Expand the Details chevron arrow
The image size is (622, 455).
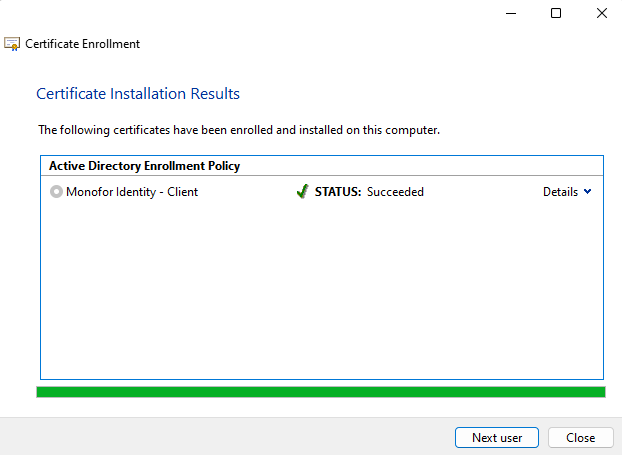(x=587, y=192)
